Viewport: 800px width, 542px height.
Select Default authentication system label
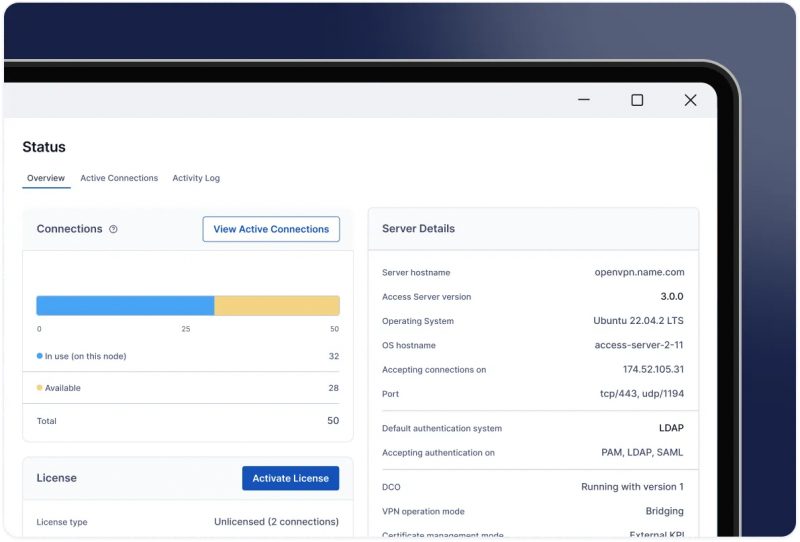pyautogui.click(x=442, y=428)
